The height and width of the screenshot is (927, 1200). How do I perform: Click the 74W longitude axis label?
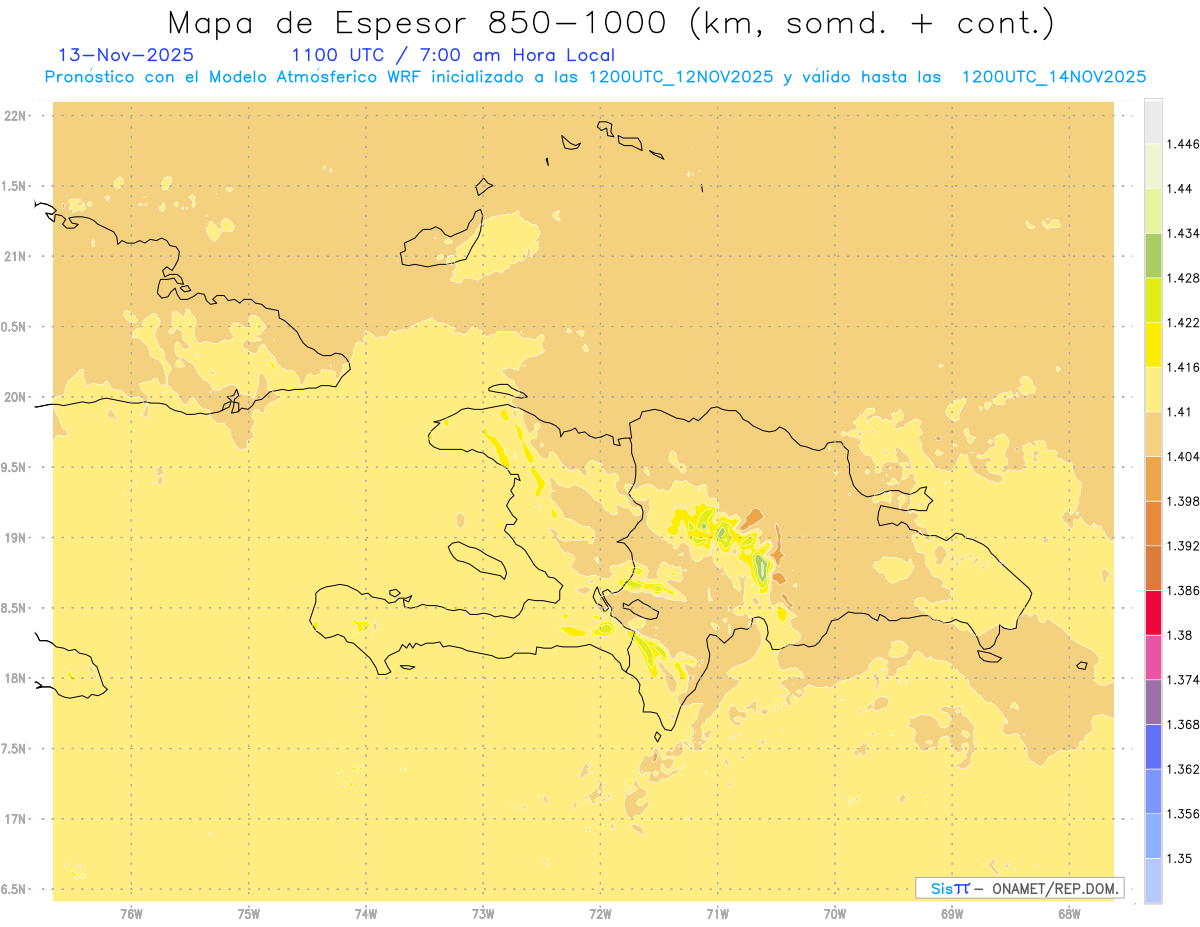[x=366, y=914]
